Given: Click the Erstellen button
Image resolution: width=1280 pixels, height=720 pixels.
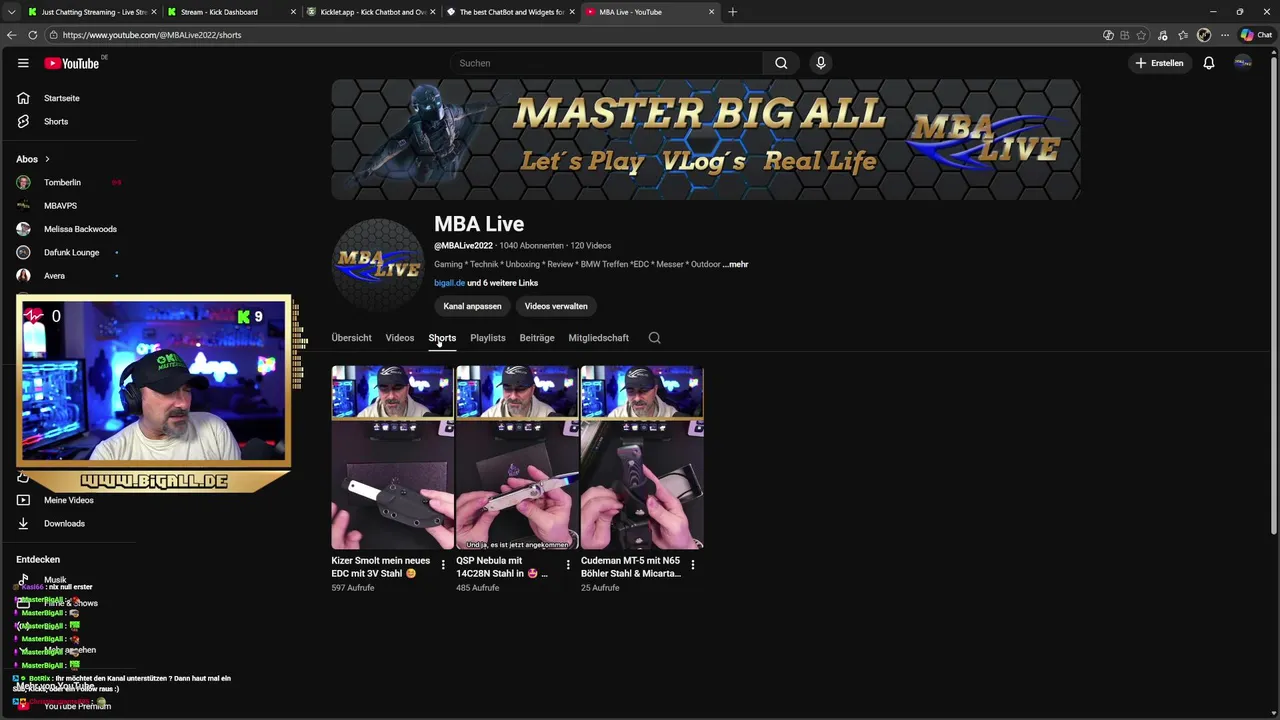Looking at the screenshot, I should 1159,63.
